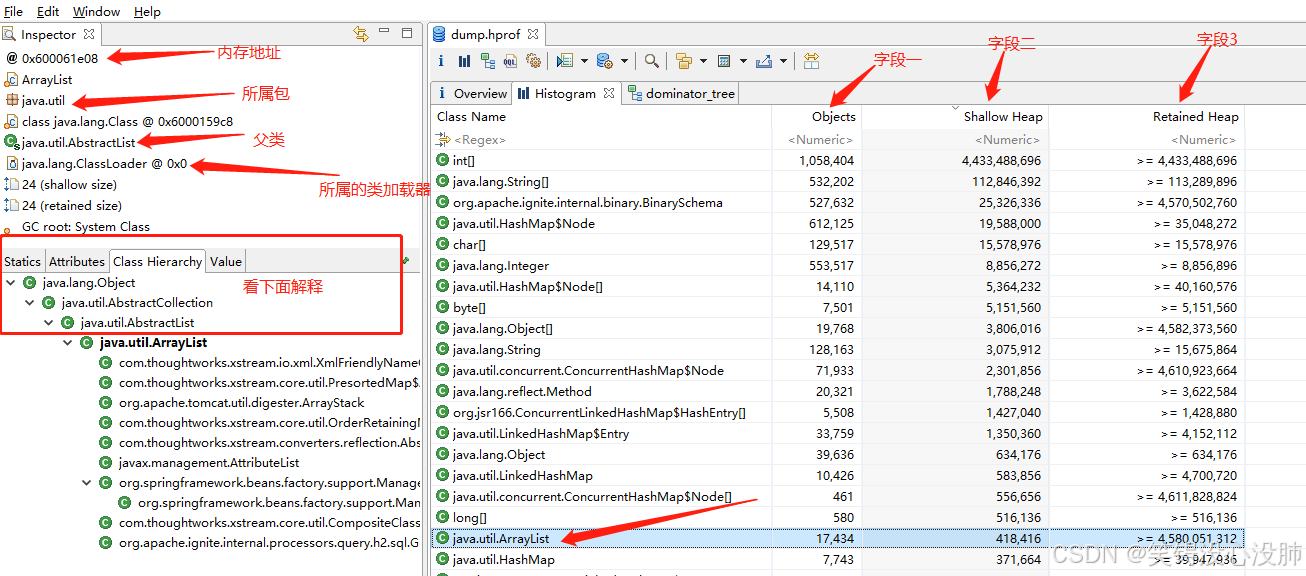Sort by the Objects column header
Image resolution: width=1306 pixels, height=576 pixels.
point(816,117)
